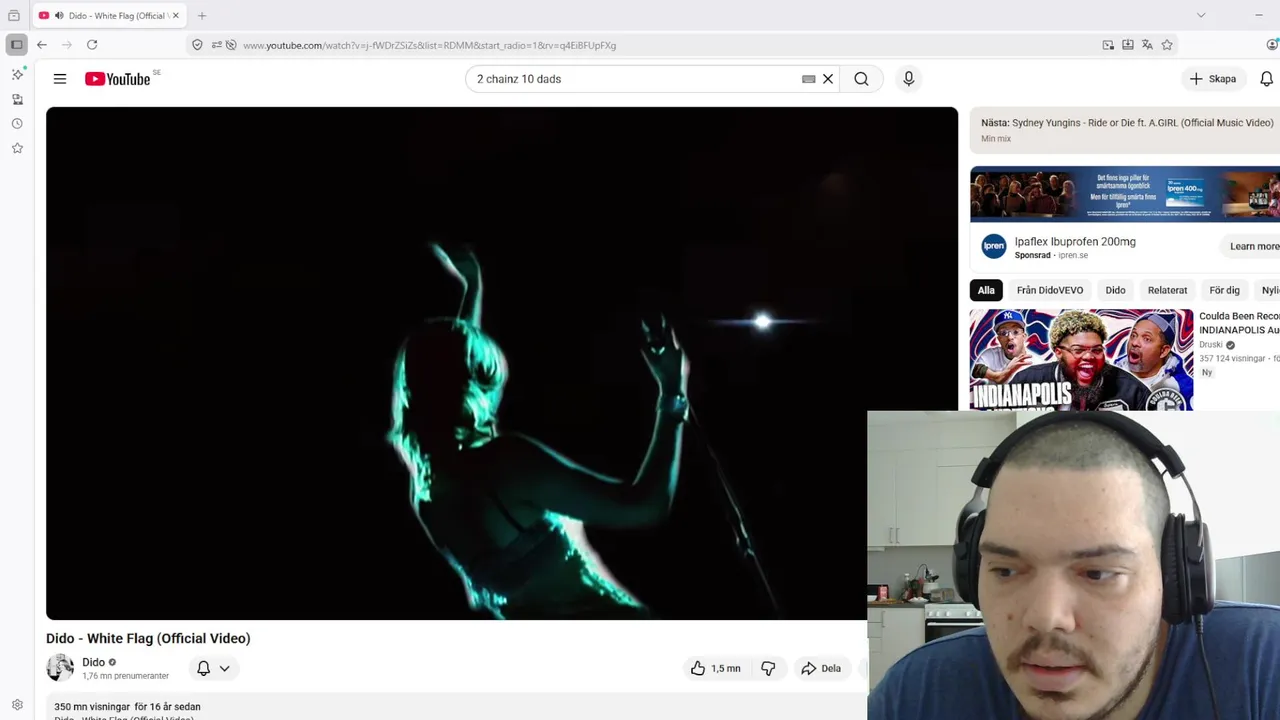Click the video title Dido - White Flag
The image size is (1280, 720).
pos(148,638)
